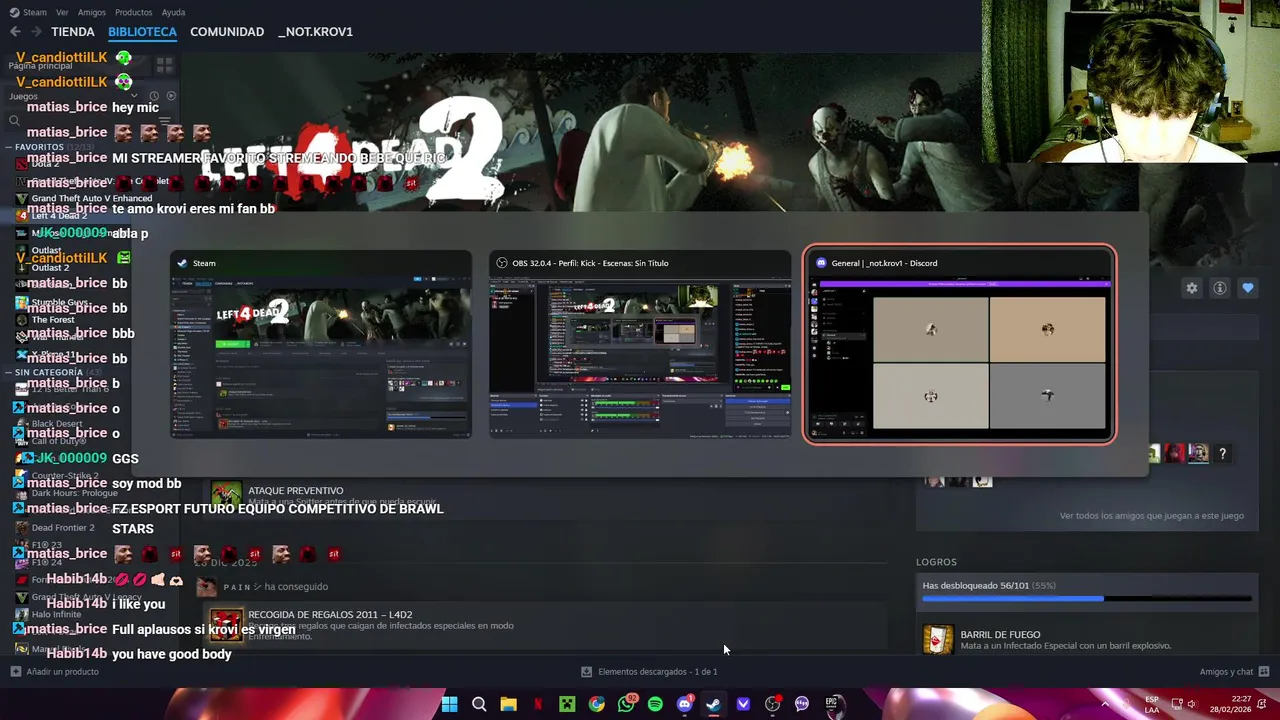Select Outlast 2 in library list
1280x720 pixels.
[51, 268]
